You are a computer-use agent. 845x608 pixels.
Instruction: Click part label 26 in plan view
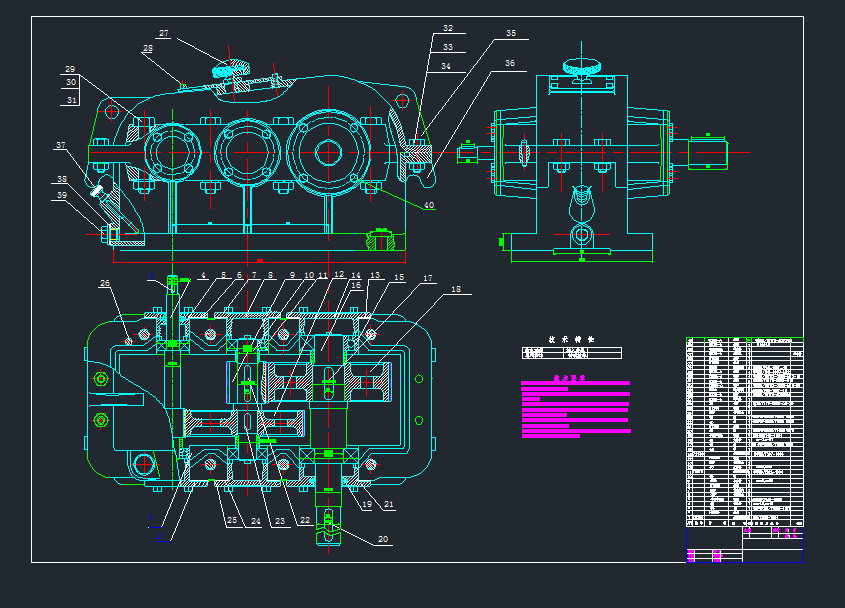pos(104,284)
